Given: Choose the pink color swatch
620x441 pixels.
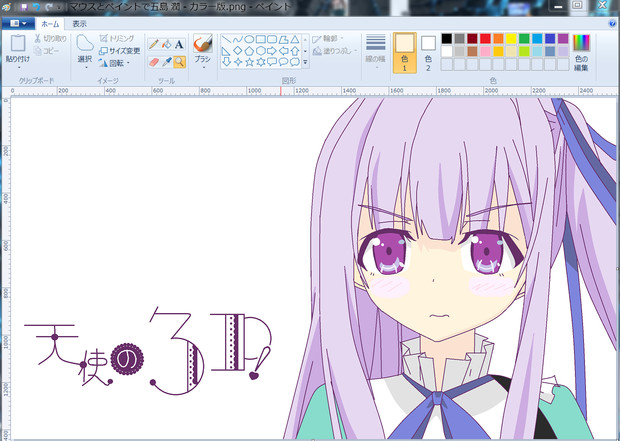Looking at the screenshot, I should [486, 51].
